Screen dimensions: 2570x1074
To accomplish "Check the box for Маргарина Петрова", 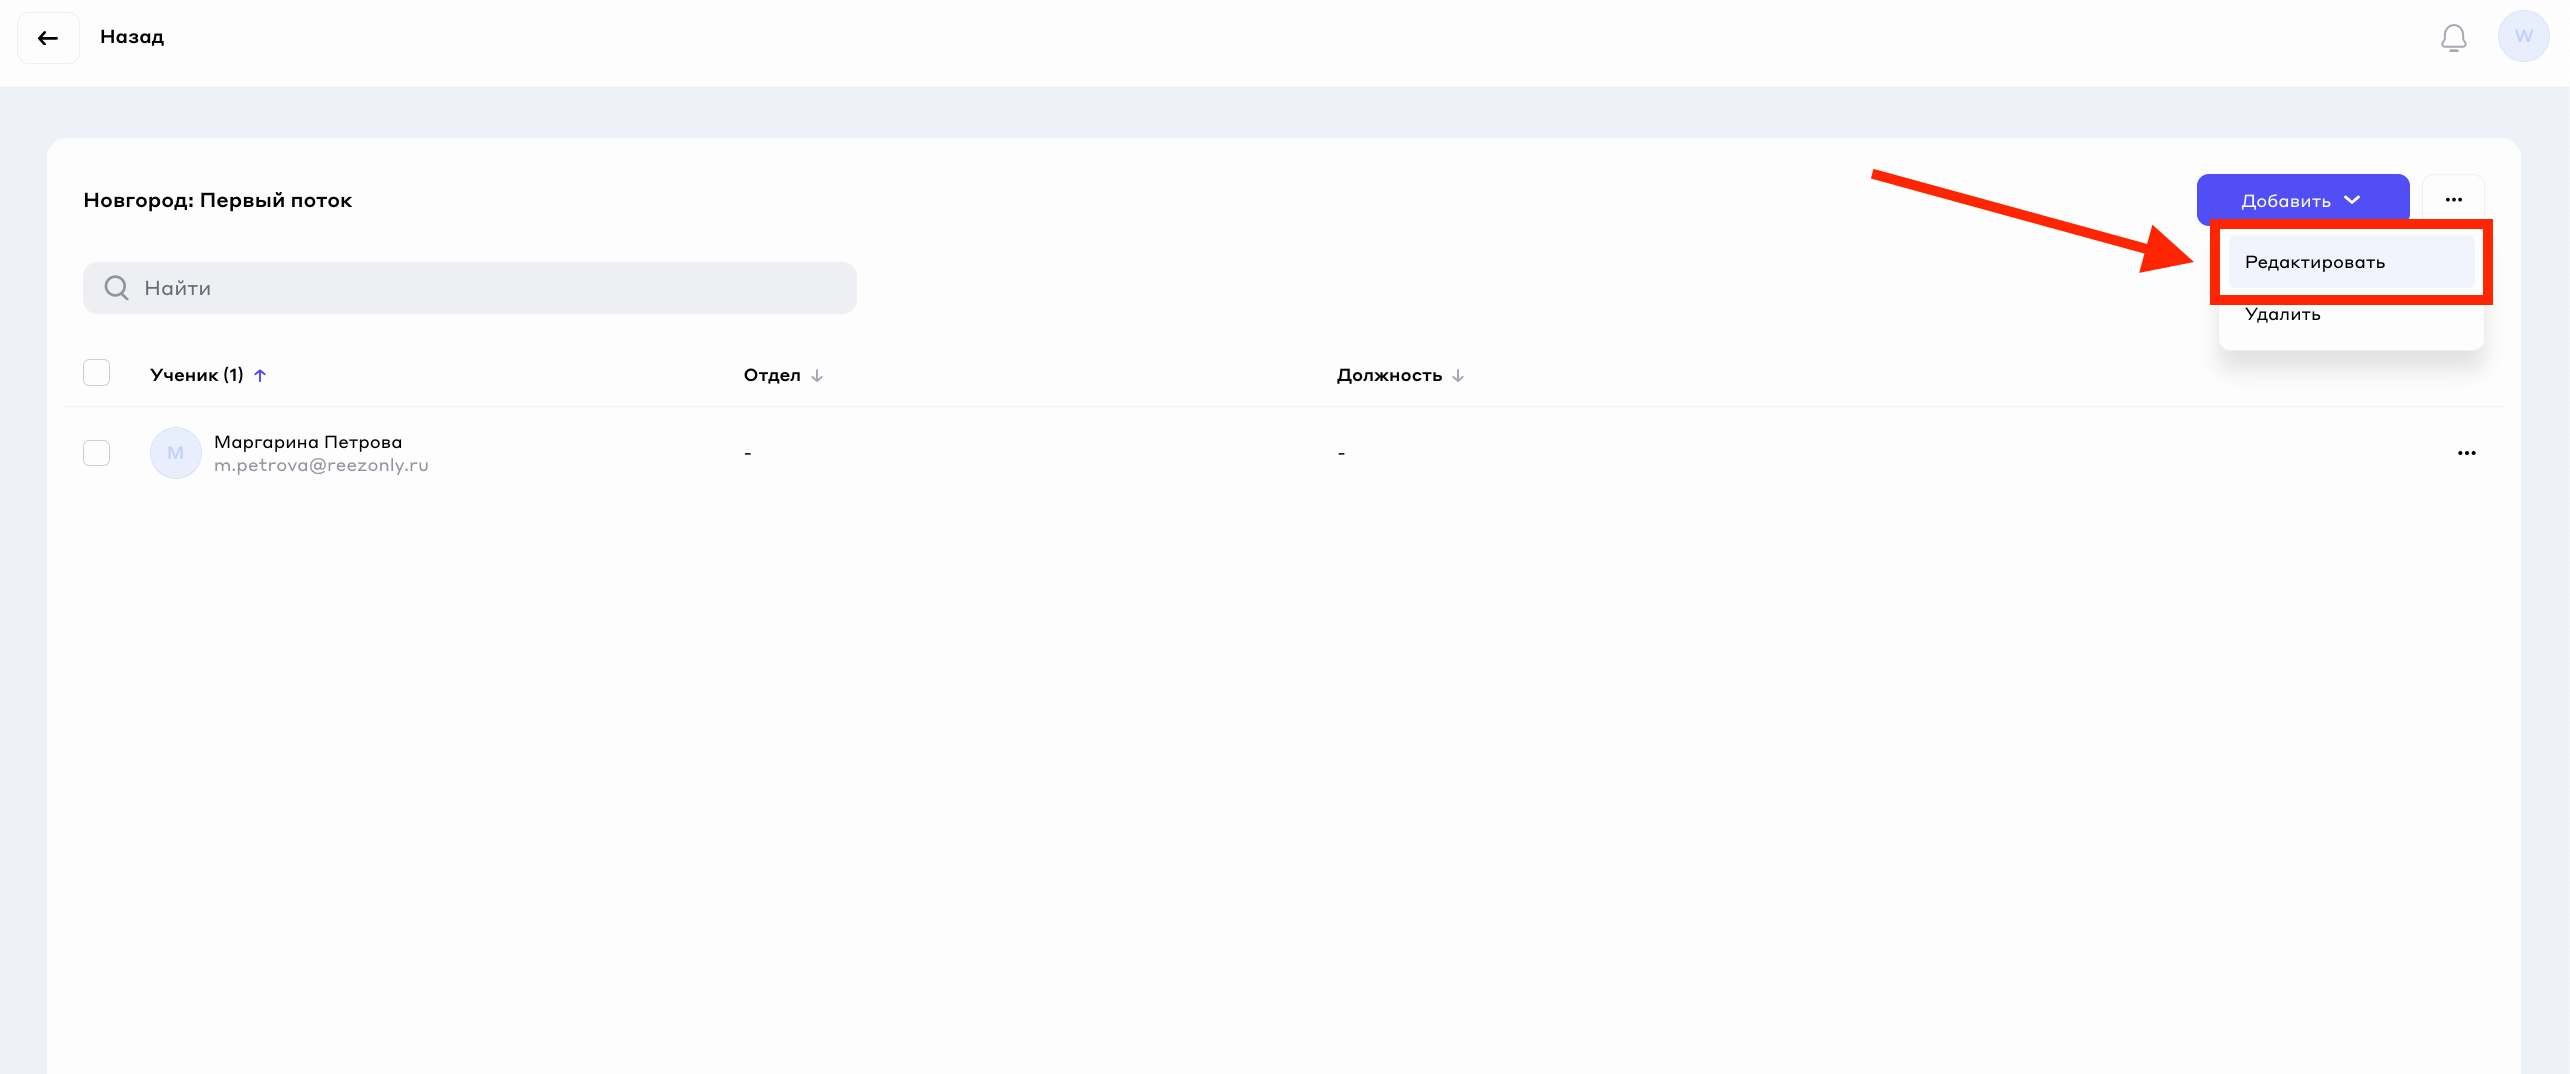I will pyautogui.click(x=97, y=453).
